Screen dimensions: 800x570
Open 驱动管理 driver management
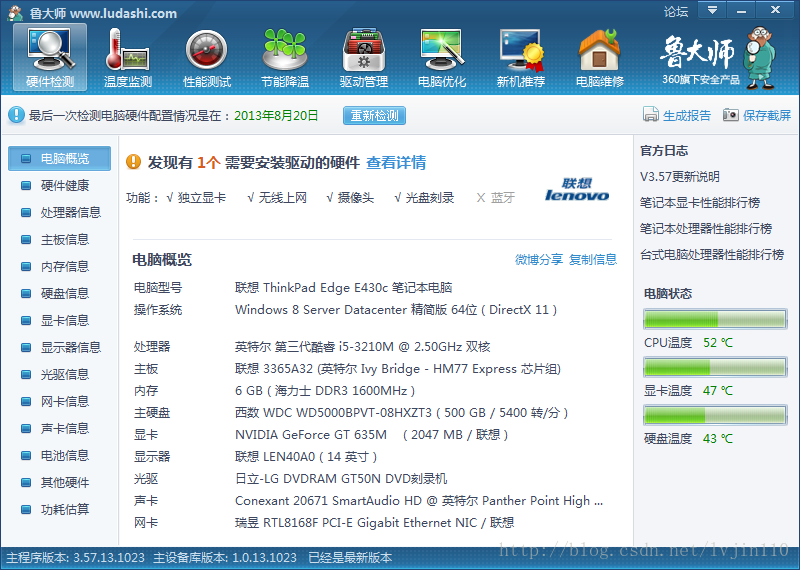(x=364, y=58)
